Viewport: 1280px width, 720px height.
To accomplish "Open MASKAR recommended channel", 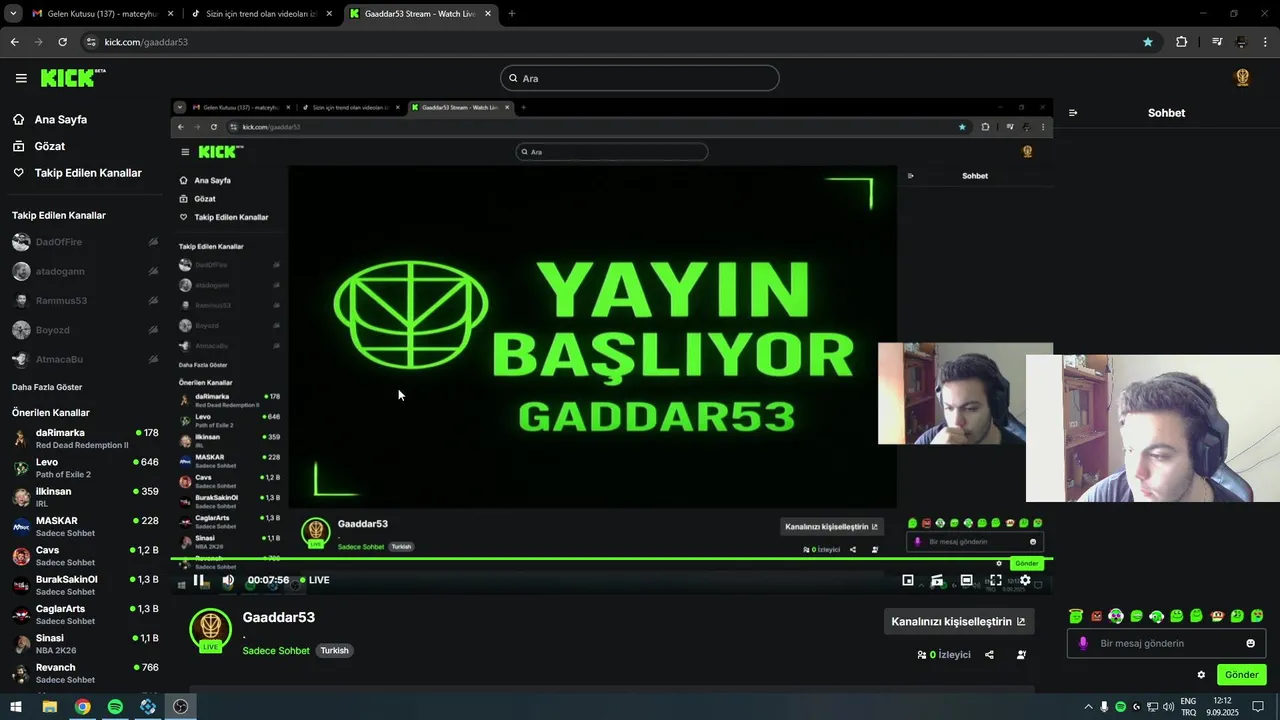I will [x=85, y=526].
